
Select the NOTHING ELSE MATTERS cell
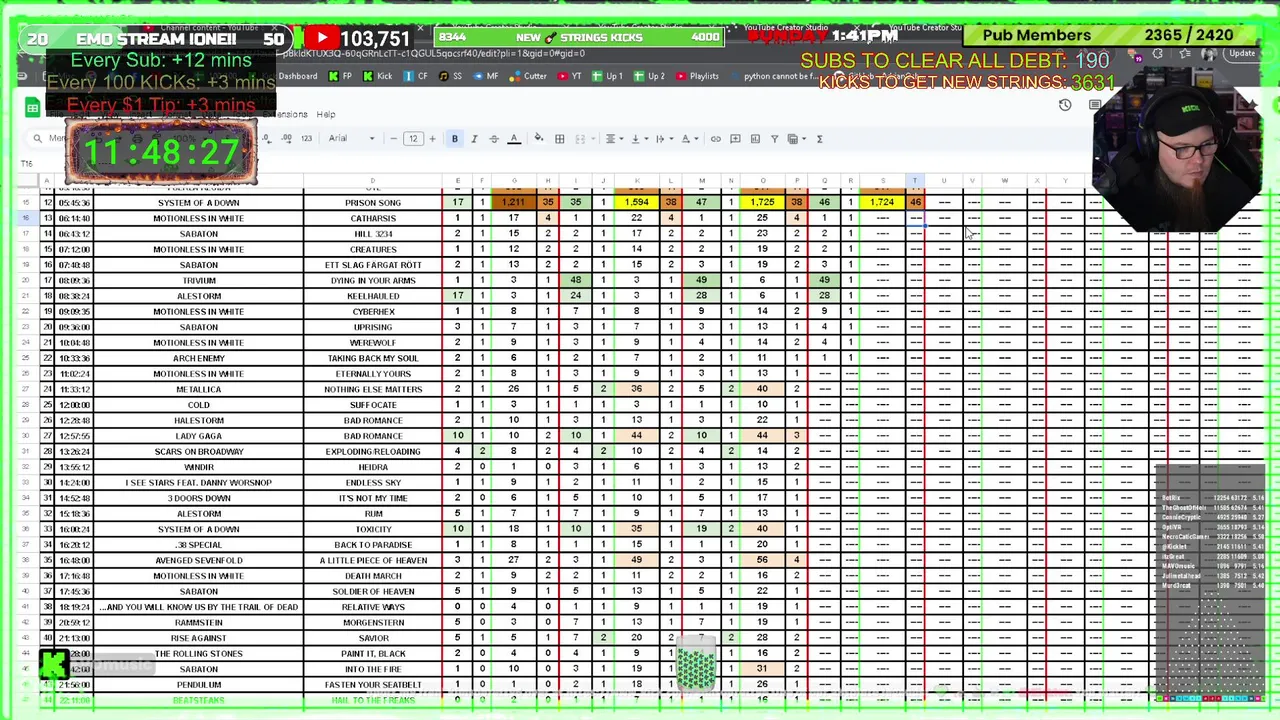click(x=373, y=389)
